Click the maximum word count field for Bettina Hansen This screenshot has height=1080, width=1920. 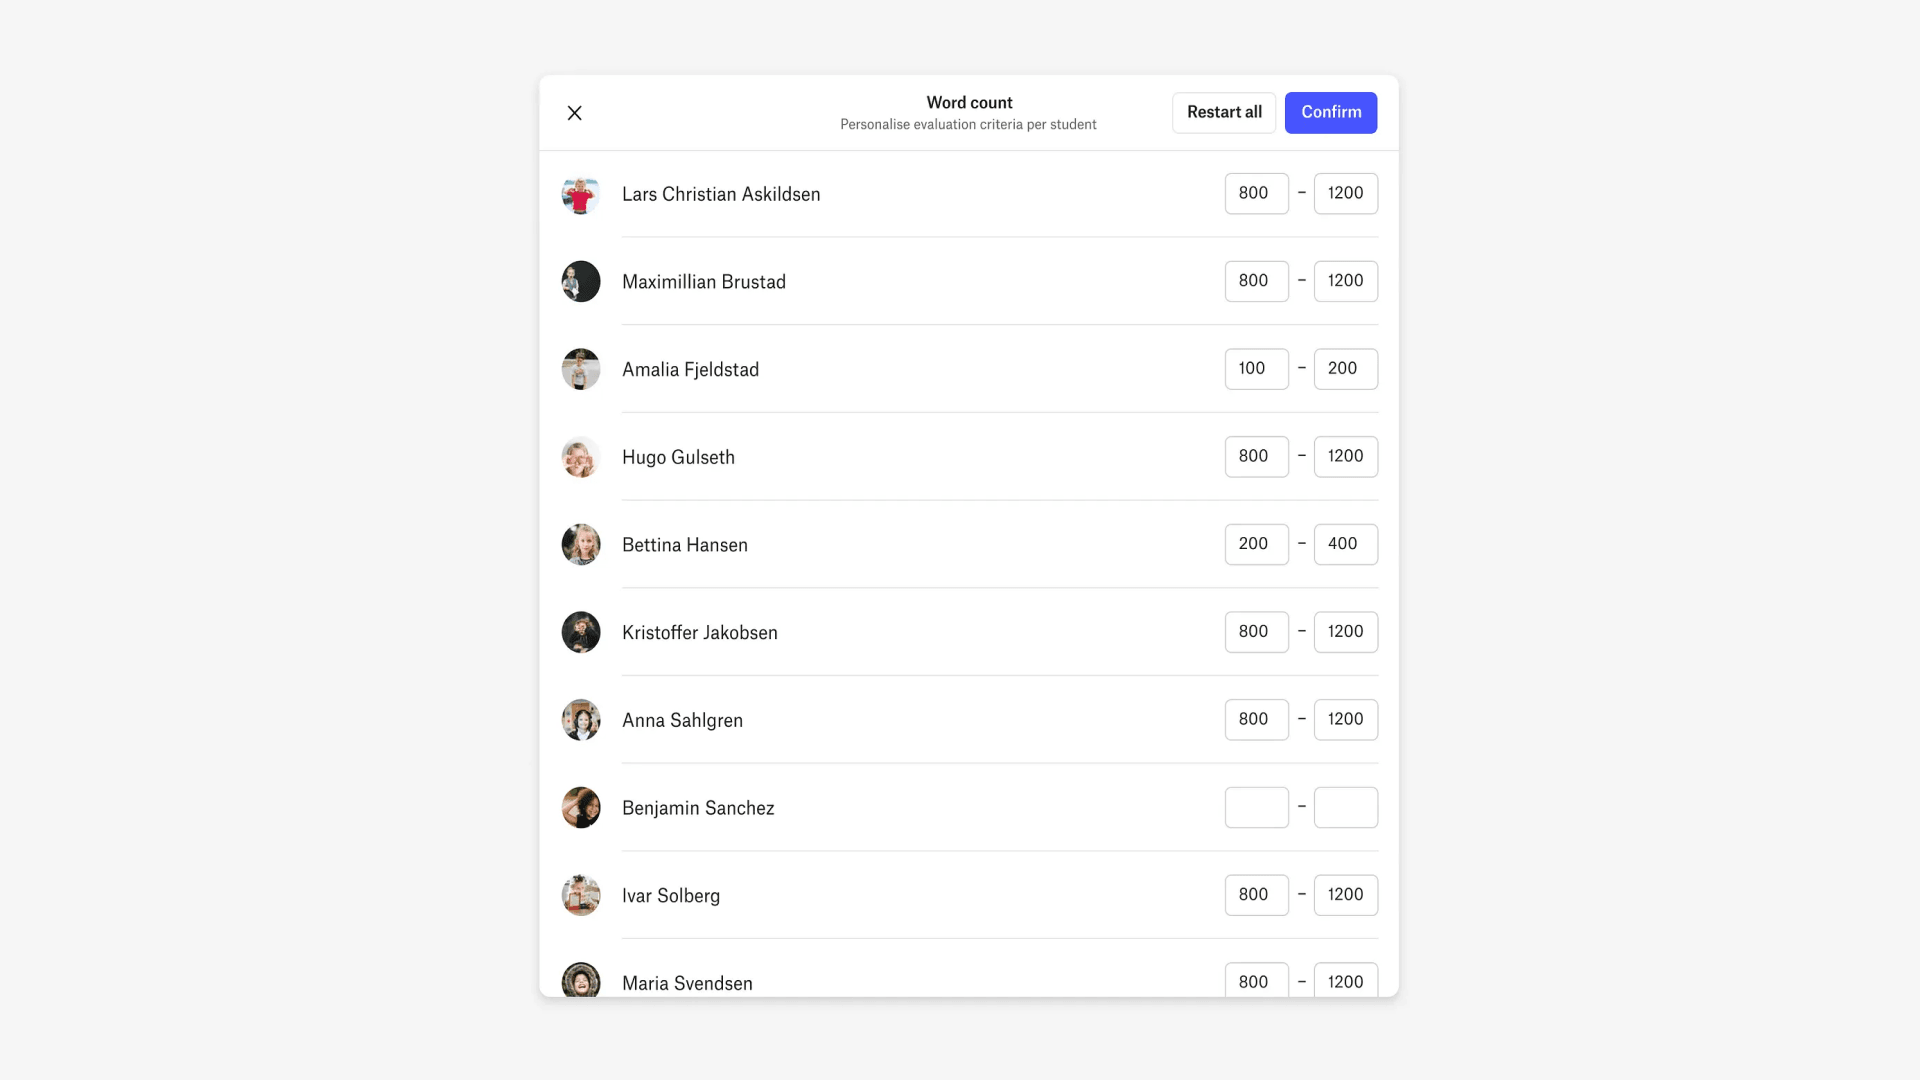(x=1345, y=543)
